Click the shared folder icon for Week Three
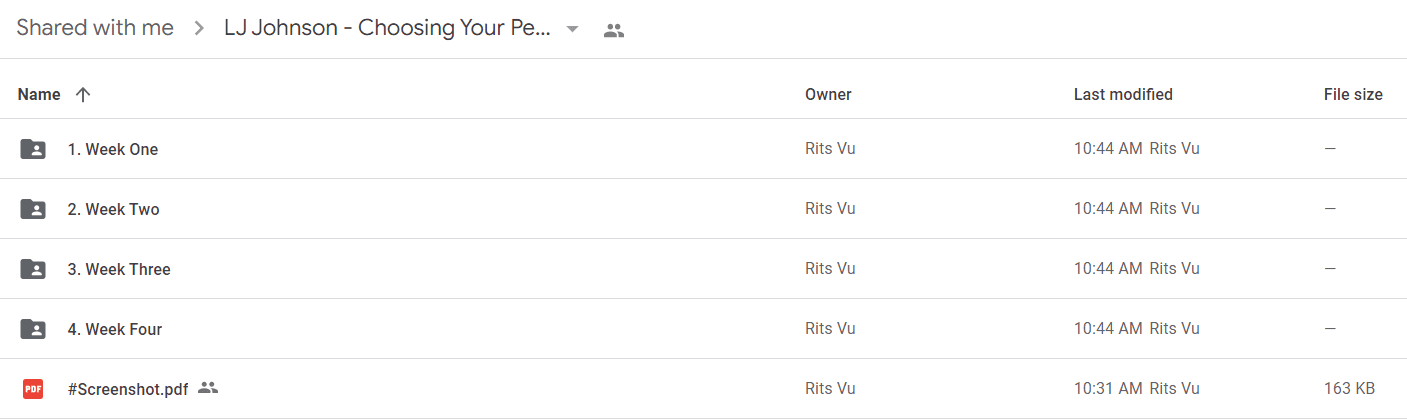Screen dimensions: 1407x420 click(x=33, y=269)
